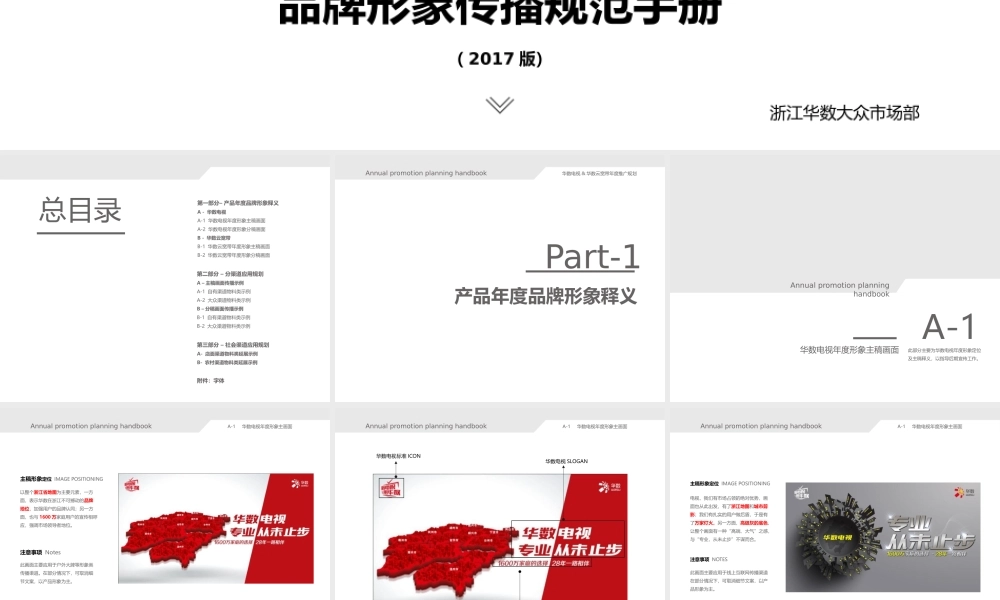Viewport: 1000px width, 600px height.
Task: Click the Part-1 heading text
Action: [592, 257]
